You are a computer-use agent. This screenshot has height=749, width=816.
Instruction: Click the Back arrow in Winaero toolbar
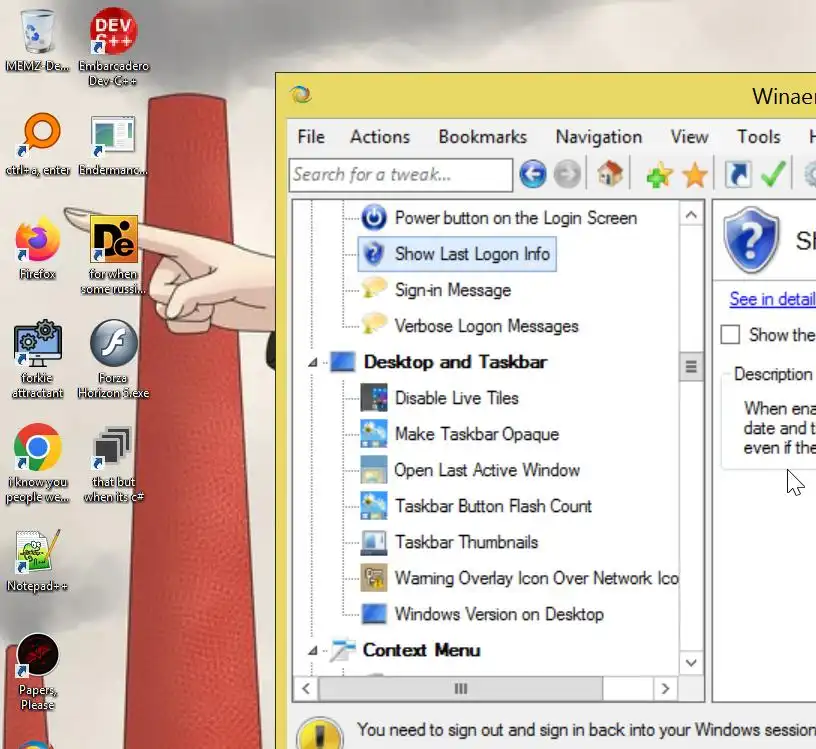click(533, 174)
